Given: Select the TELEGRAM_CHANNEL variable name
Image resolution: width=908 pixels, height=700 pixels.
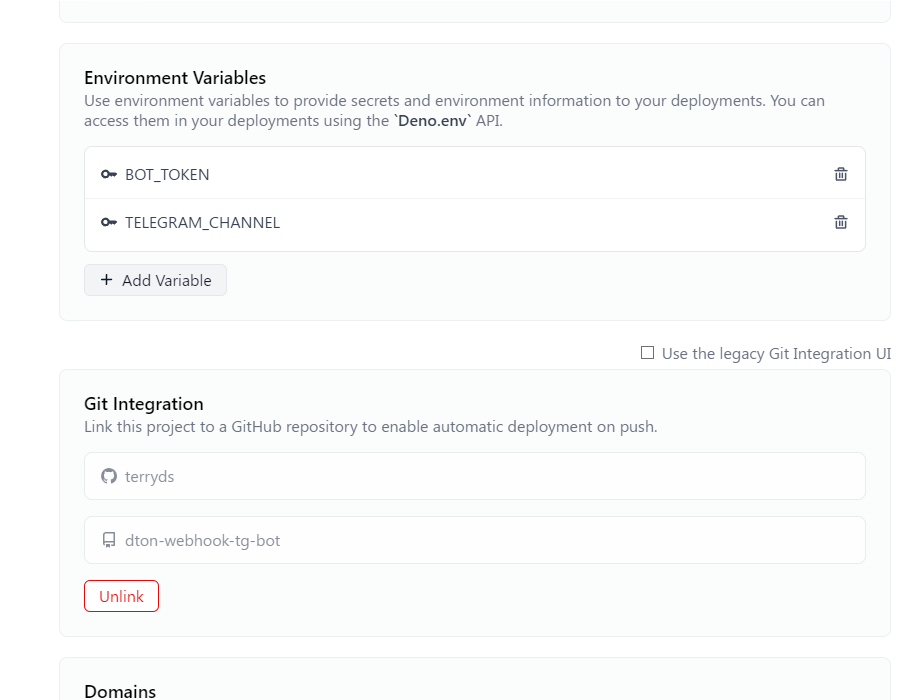Looking at the screenshot, I should [202, 223].
